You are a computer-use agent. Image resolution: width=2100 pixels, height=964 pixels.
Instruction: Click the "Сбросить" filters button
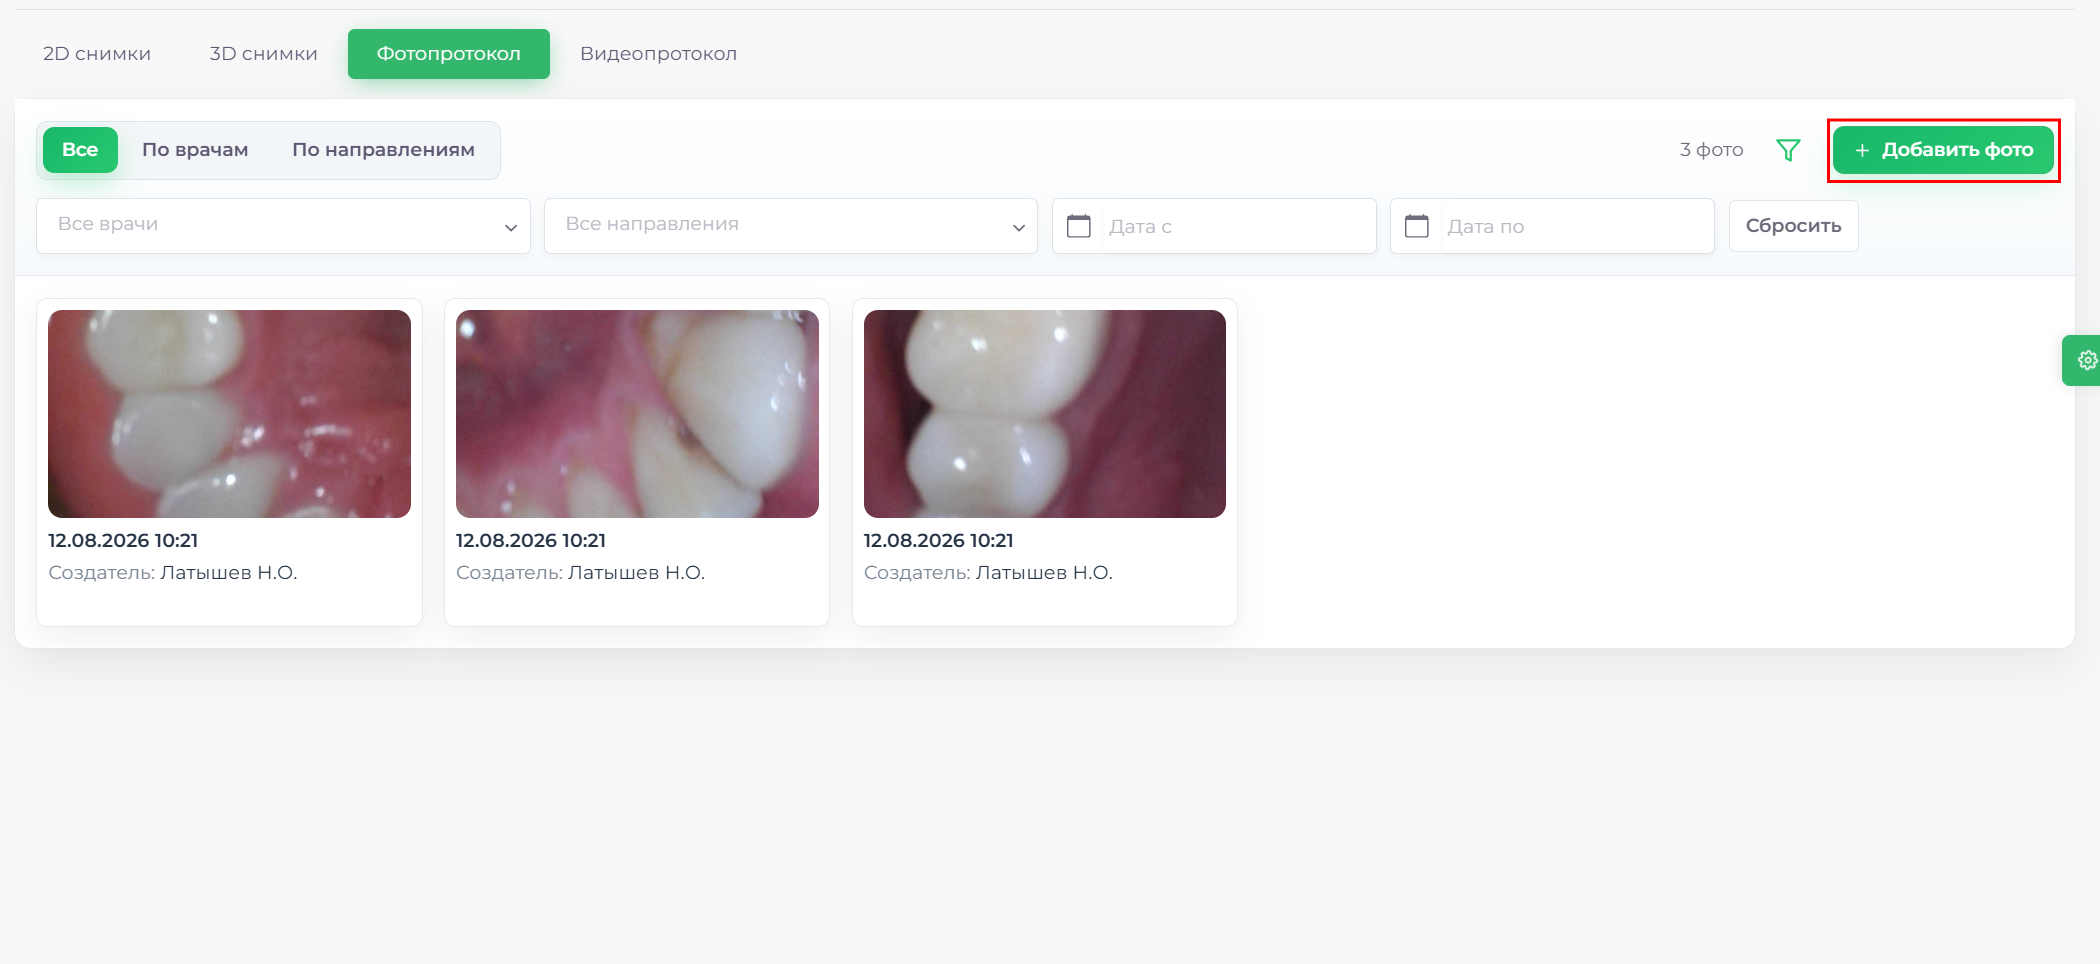(1793, 226)
